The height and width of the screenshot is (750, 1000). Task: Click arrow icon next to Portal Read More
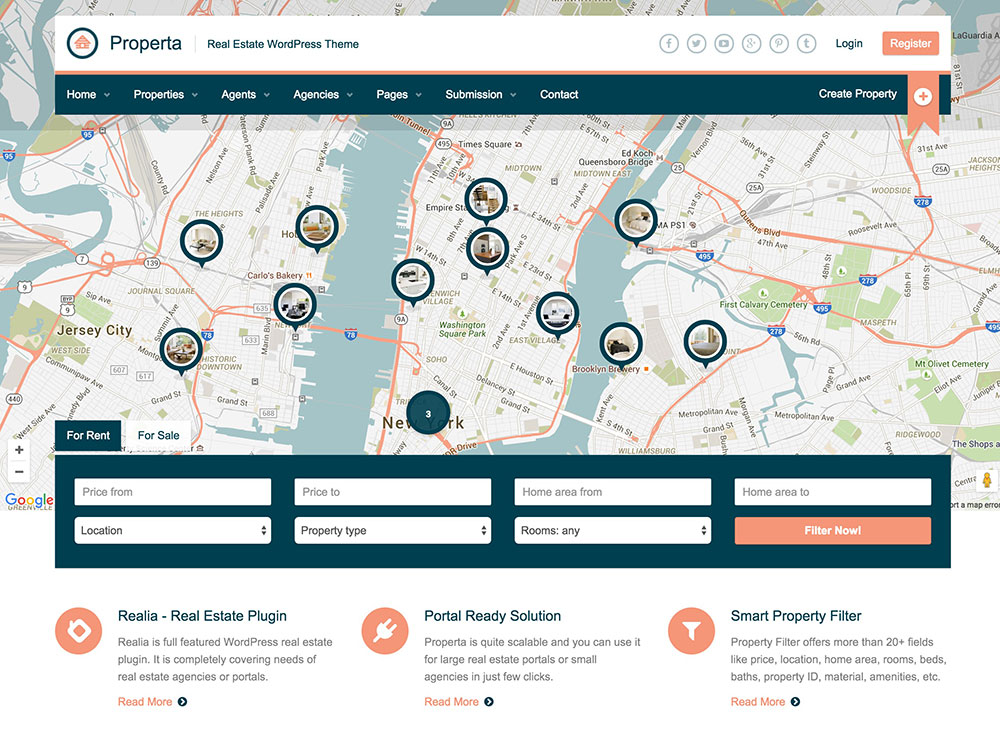[x=489, y=702]
